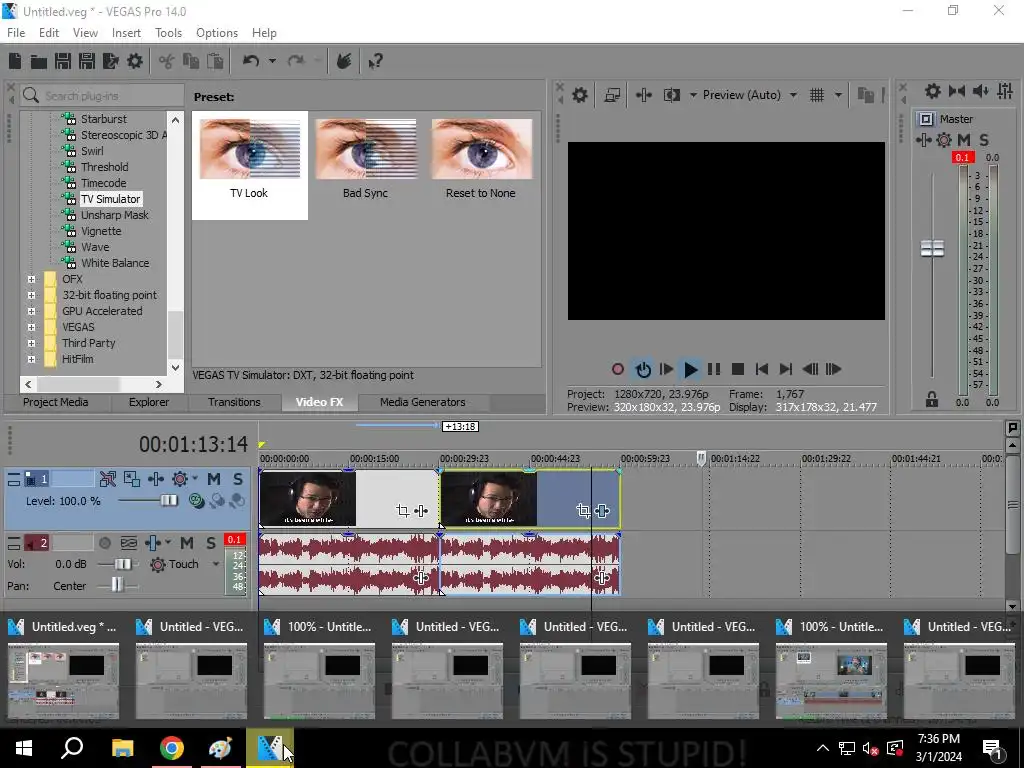
Task: Open track FX on video track 1
Action: (155, 479)
